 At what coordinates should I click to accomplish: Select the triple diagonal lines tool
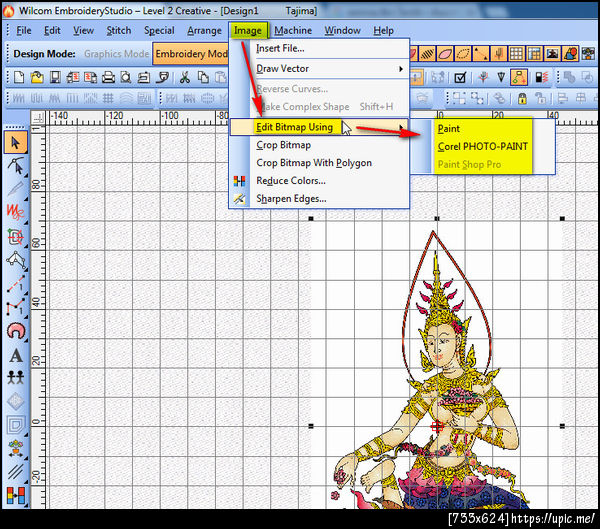[15, 471]
